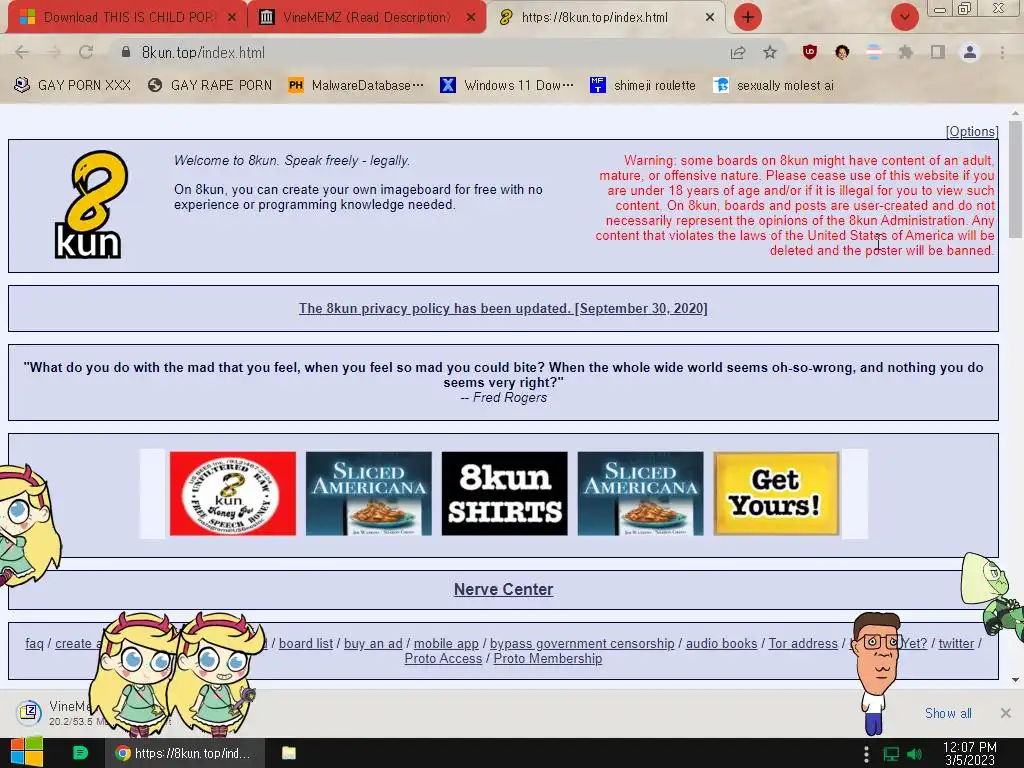
Task: Open the face avatar extension icon
Action: (x=842, y=52)
